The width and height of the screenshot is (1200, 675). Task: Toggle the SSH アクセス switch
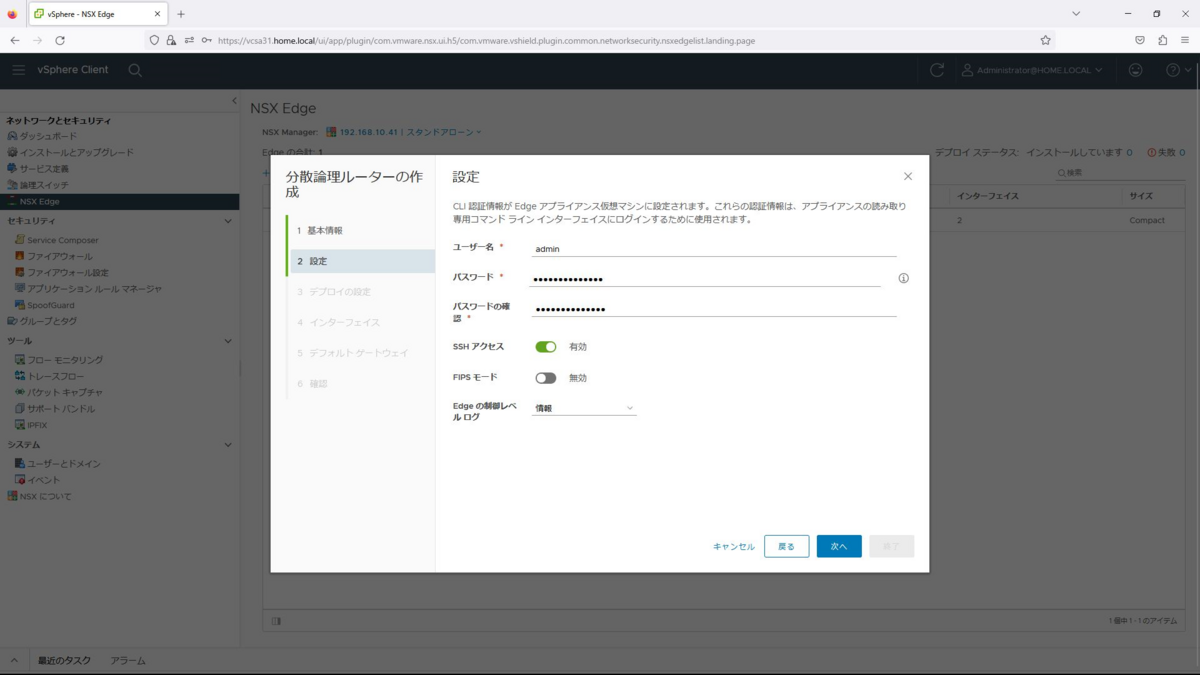pyautogui.click(x=545, y=347)
